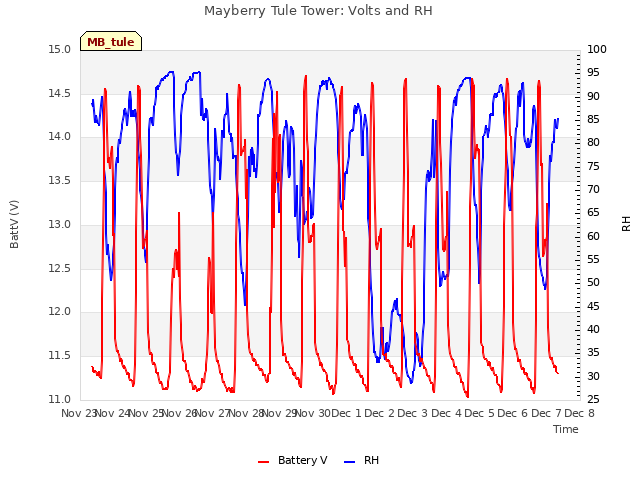
Task: Click the 35 tick on RH axis
Action: click(593, 353)
